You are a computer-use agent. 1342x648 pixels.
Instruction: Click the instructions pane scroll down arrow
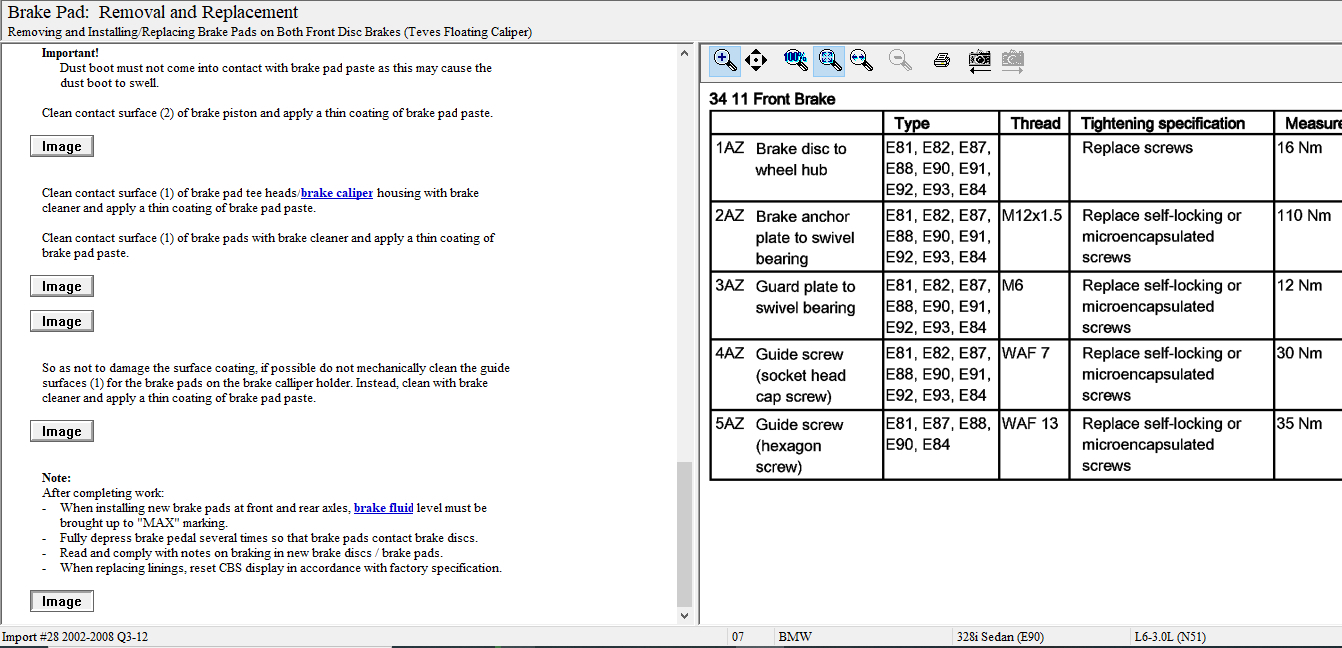[x=685, y=616]
